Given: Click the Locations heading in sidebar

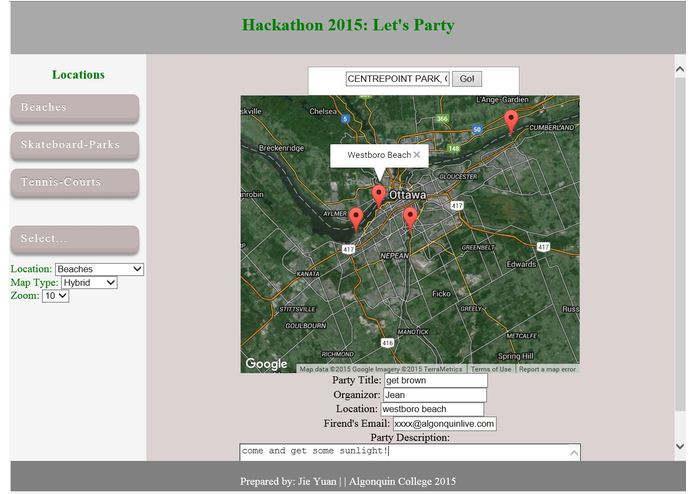Looking at the screenshot, I should pyautogui.click(x=78, y=74).
